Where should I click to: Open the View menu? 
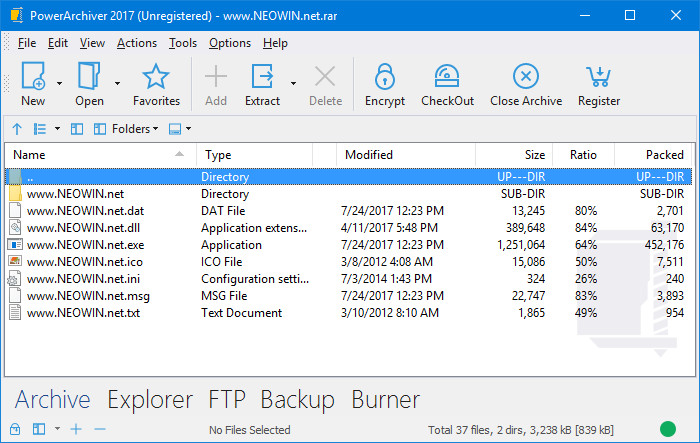point(92,43)
